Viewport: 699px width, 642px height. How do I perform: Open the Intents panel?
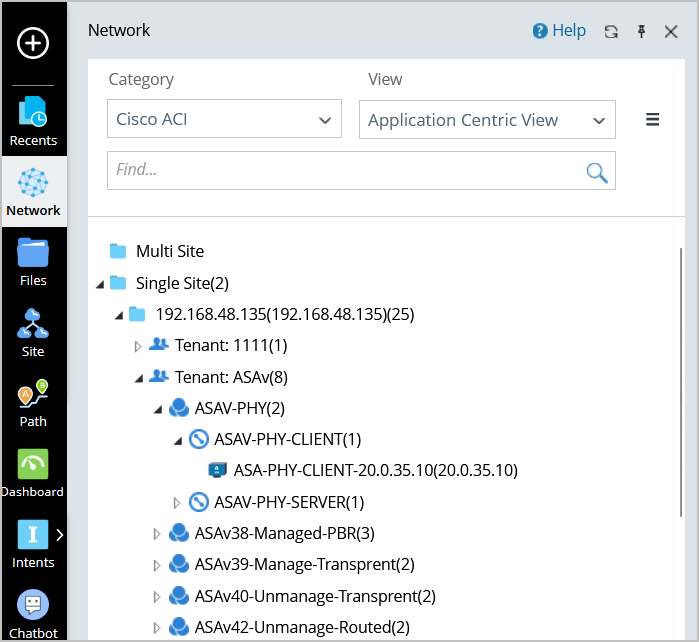pos(33,543)
